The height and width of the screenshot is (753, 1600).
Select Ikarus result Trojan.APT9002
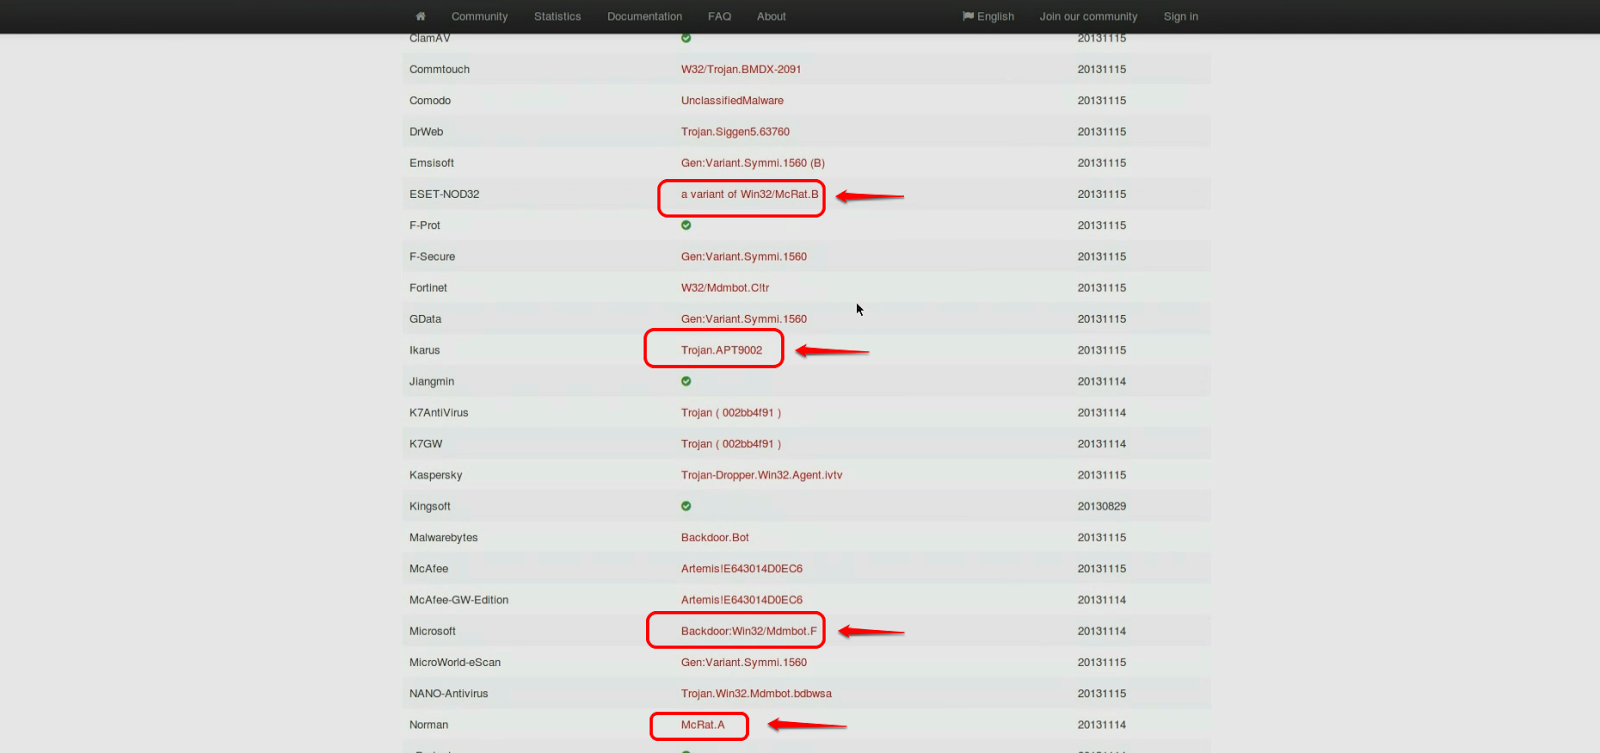point(721,350)
